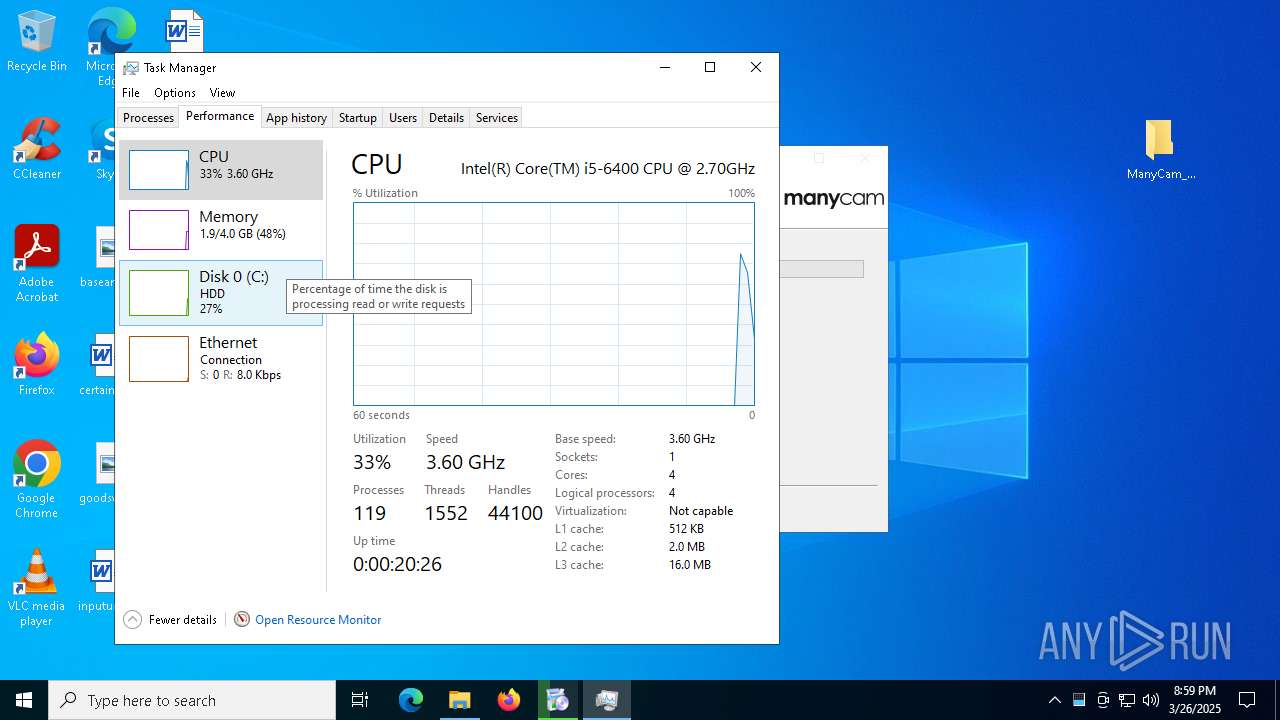This screenshot has height=720, width=1280.
Task: Switch to the App history tab
Action: (296, 118)
